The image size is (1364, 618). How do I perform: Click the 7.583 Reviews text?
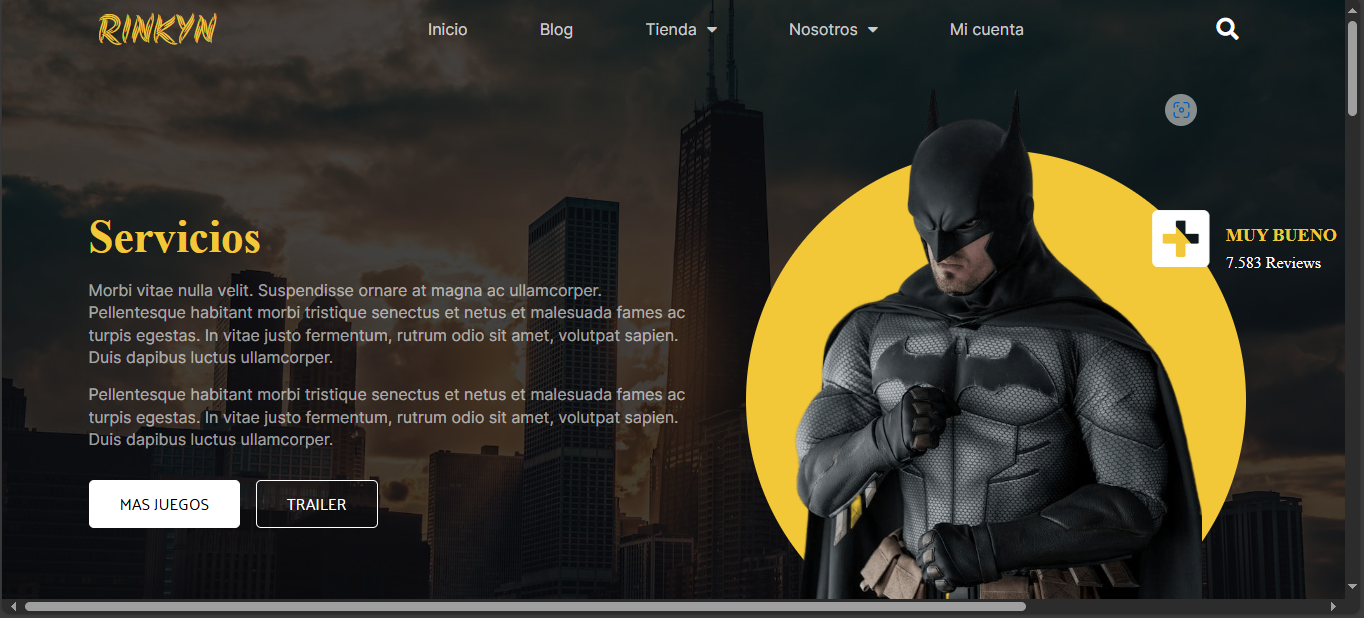[1273, 263]
